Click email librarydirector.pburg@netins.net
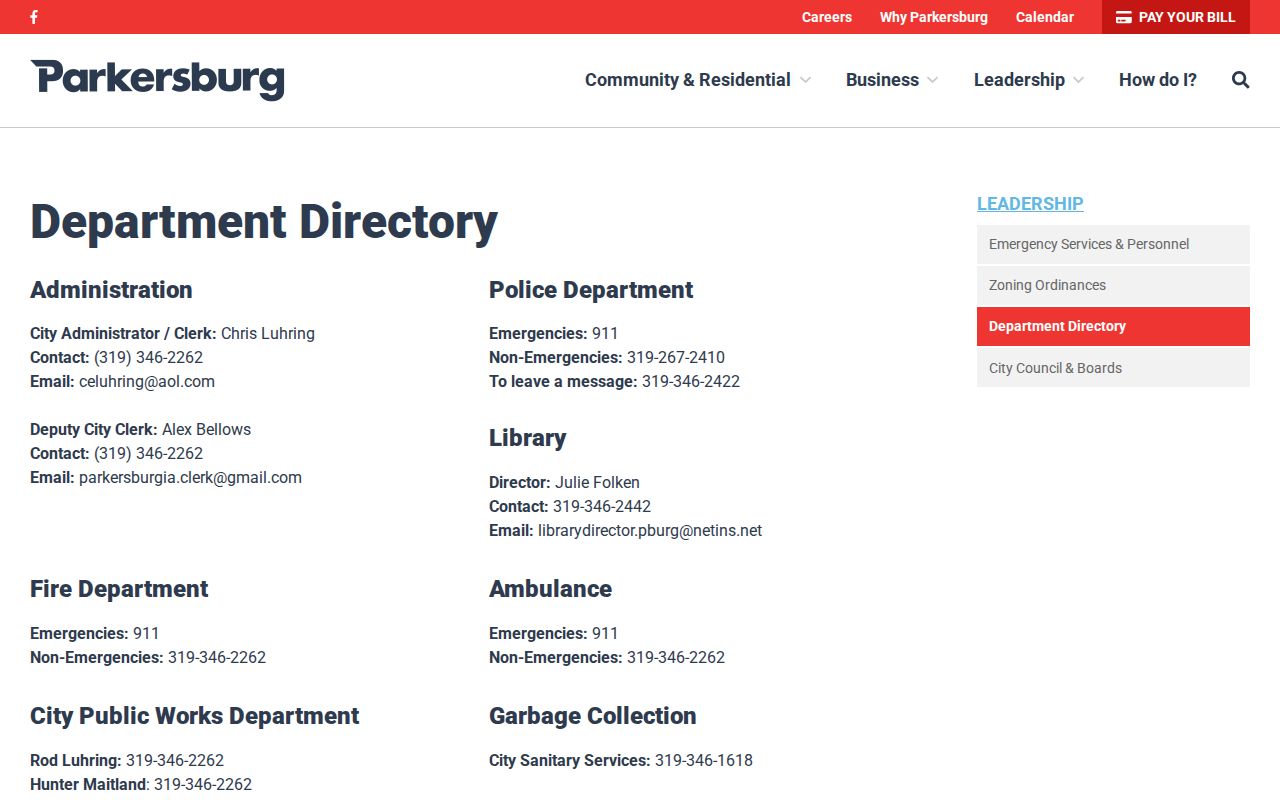This screenshot has height=800, width=1280. point(650,530)
